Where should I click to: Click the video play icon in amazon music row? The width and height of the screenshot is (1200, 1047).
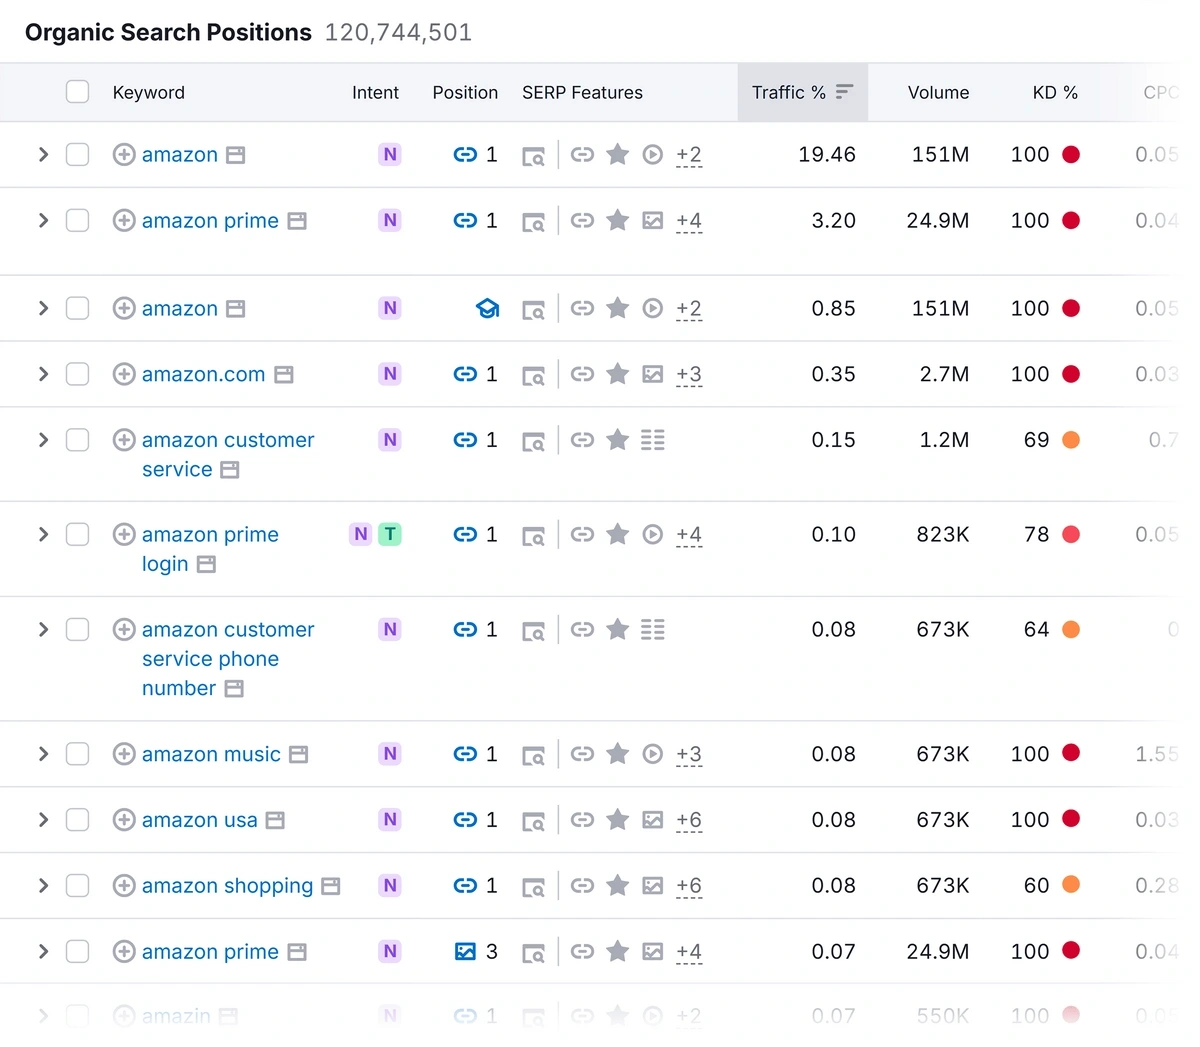point(653,754)
